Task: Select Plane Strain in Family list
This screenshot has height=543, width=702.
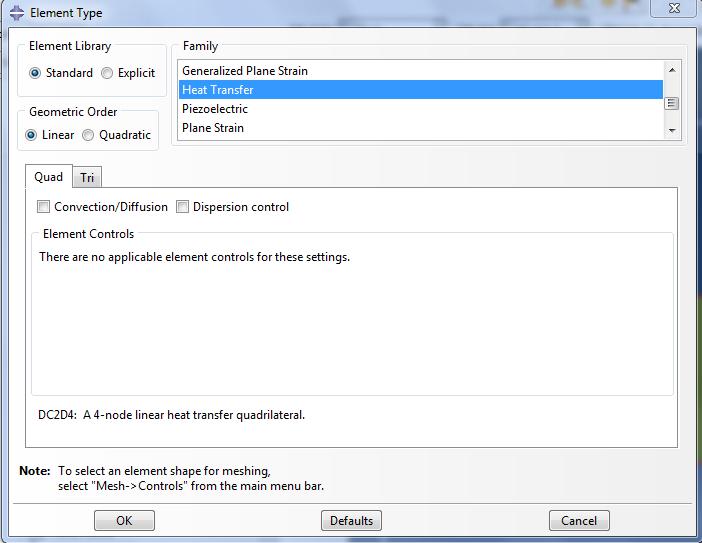Action: click(x=420, y=128)
